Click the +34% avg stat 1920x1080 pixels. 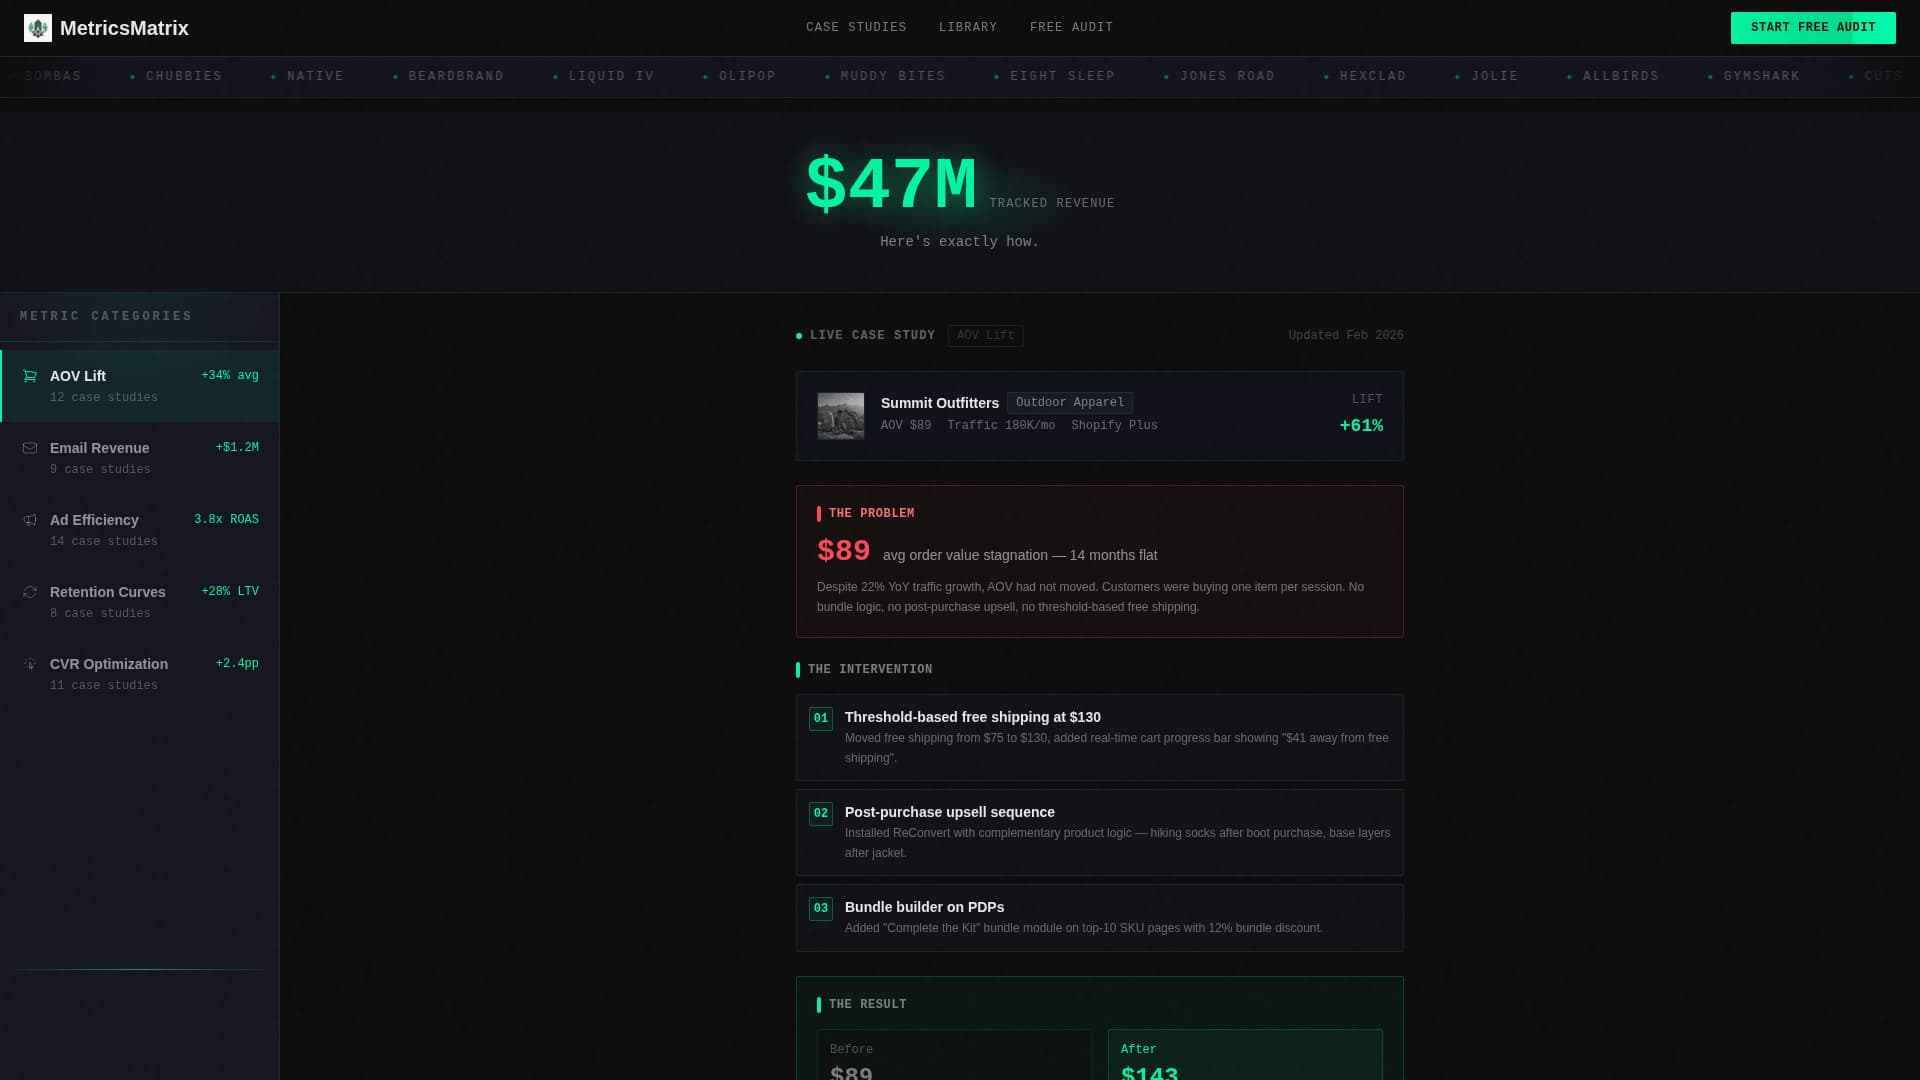pos(230,376)
